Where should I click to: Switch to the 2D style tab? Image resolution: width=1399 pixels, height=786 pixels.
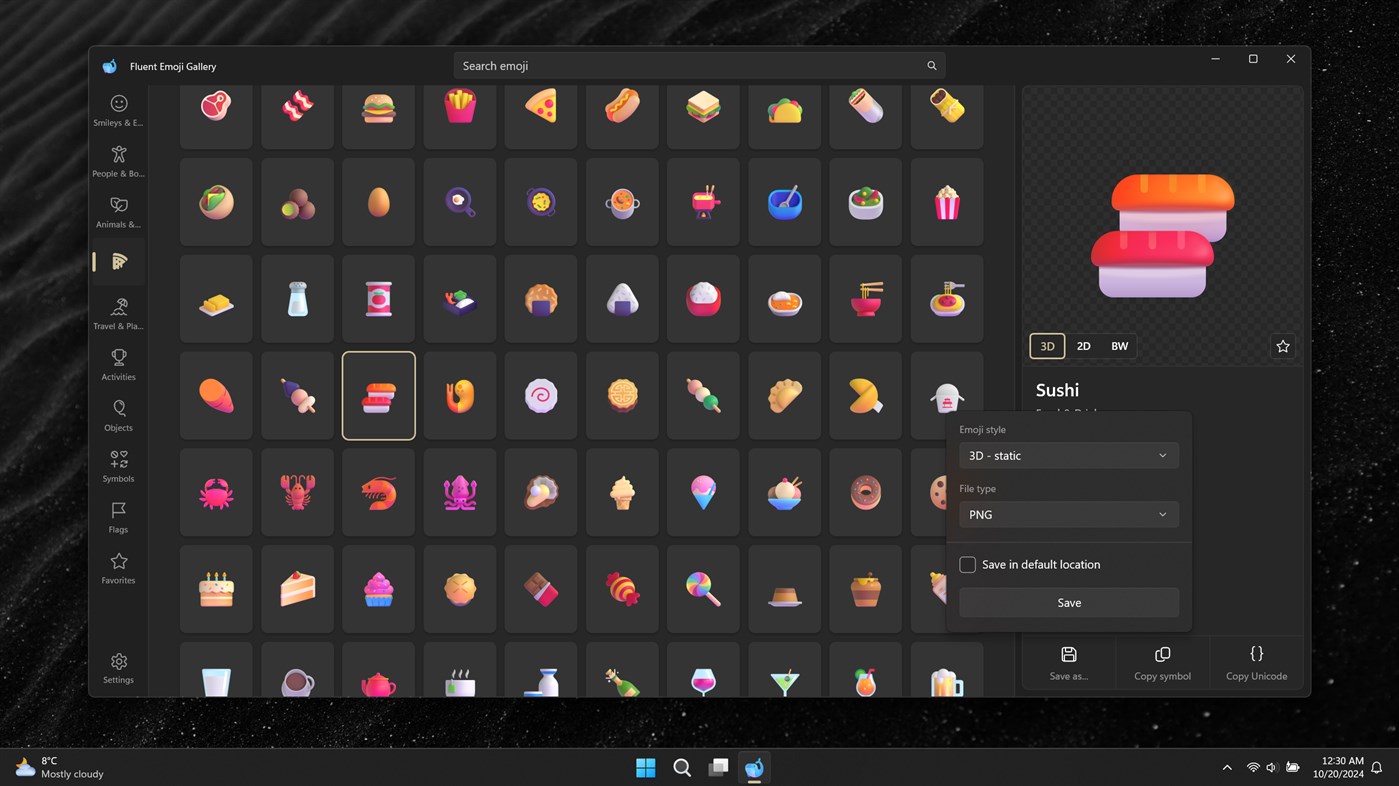1084,346
